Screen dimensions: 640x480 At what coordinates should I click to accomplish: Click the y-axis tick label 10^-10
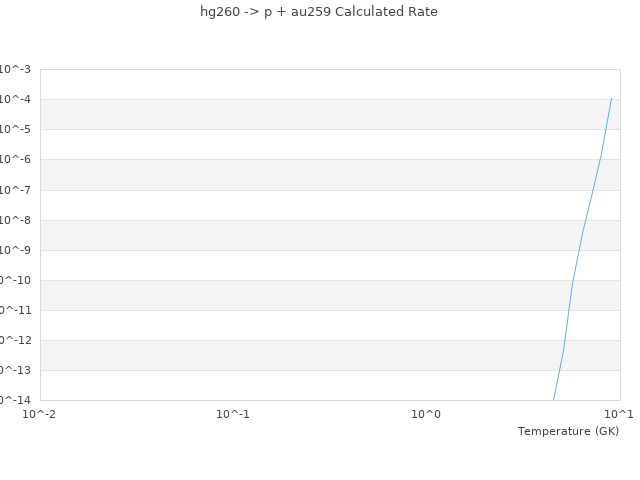coord(14,280)
